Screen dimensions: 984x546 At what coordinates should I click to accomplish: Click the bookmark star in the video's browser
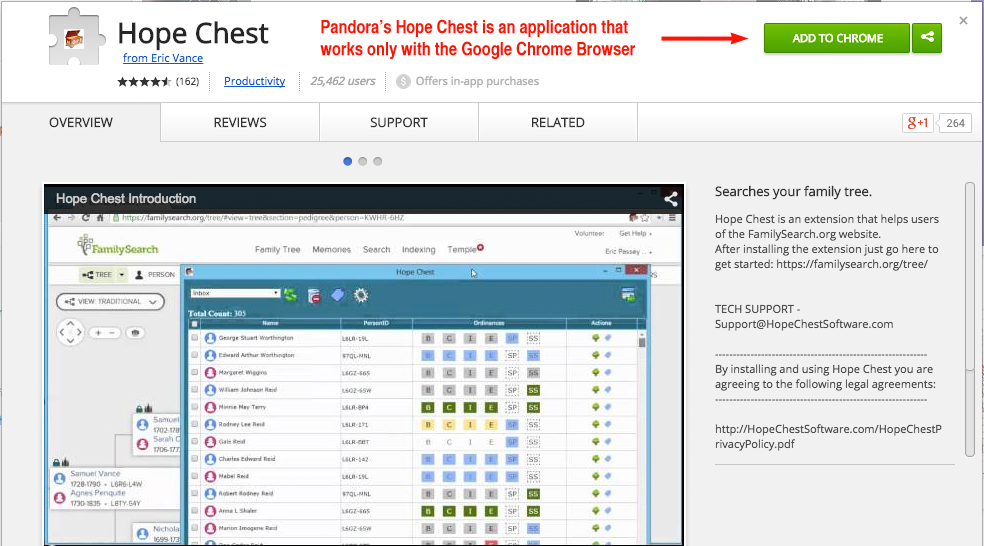pyautogui.click(x=644, y=218)
